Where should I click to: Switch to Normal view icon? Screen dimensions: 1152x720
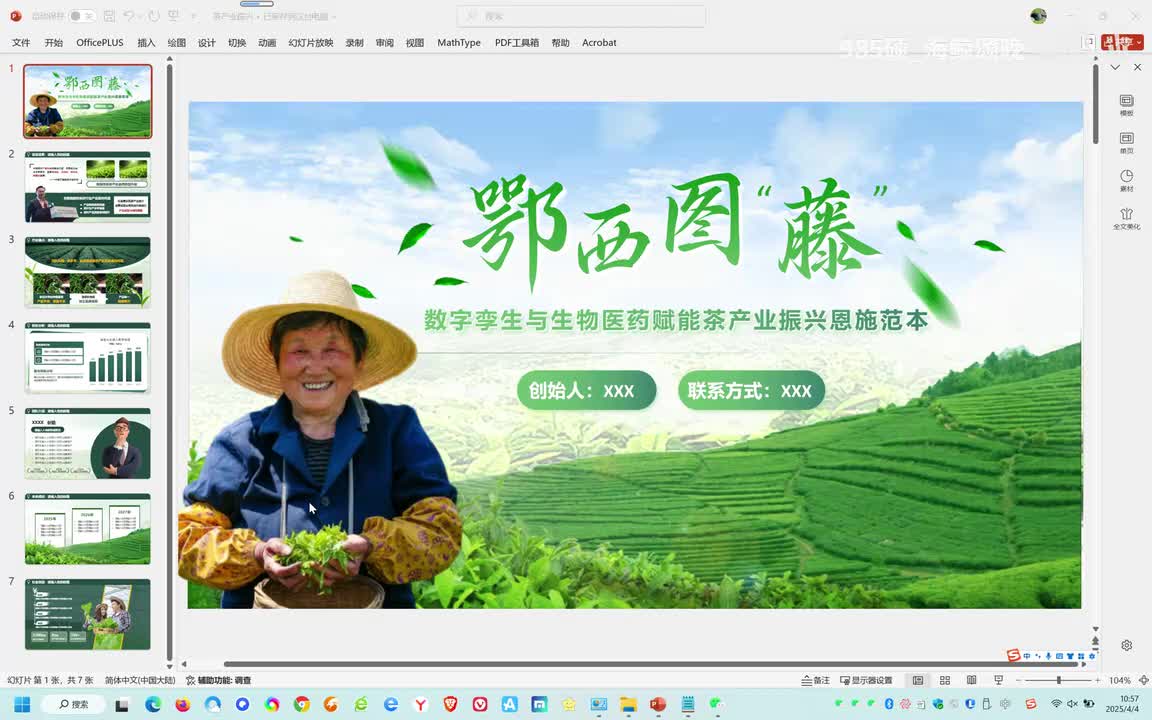(x=918, y=680)
